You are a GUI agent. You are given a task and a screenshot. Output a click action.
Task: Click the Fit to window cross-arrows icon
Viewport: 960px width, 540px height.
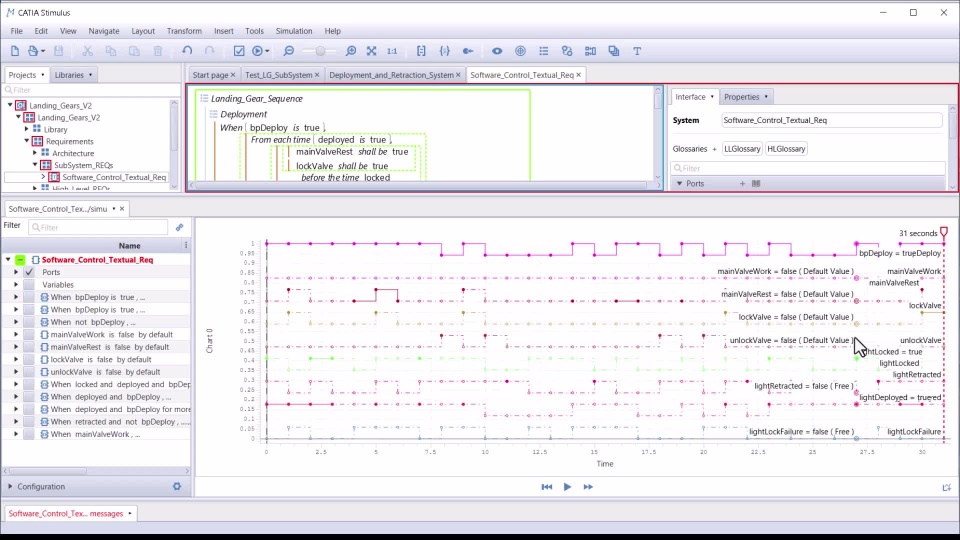(x=372, y=51)
